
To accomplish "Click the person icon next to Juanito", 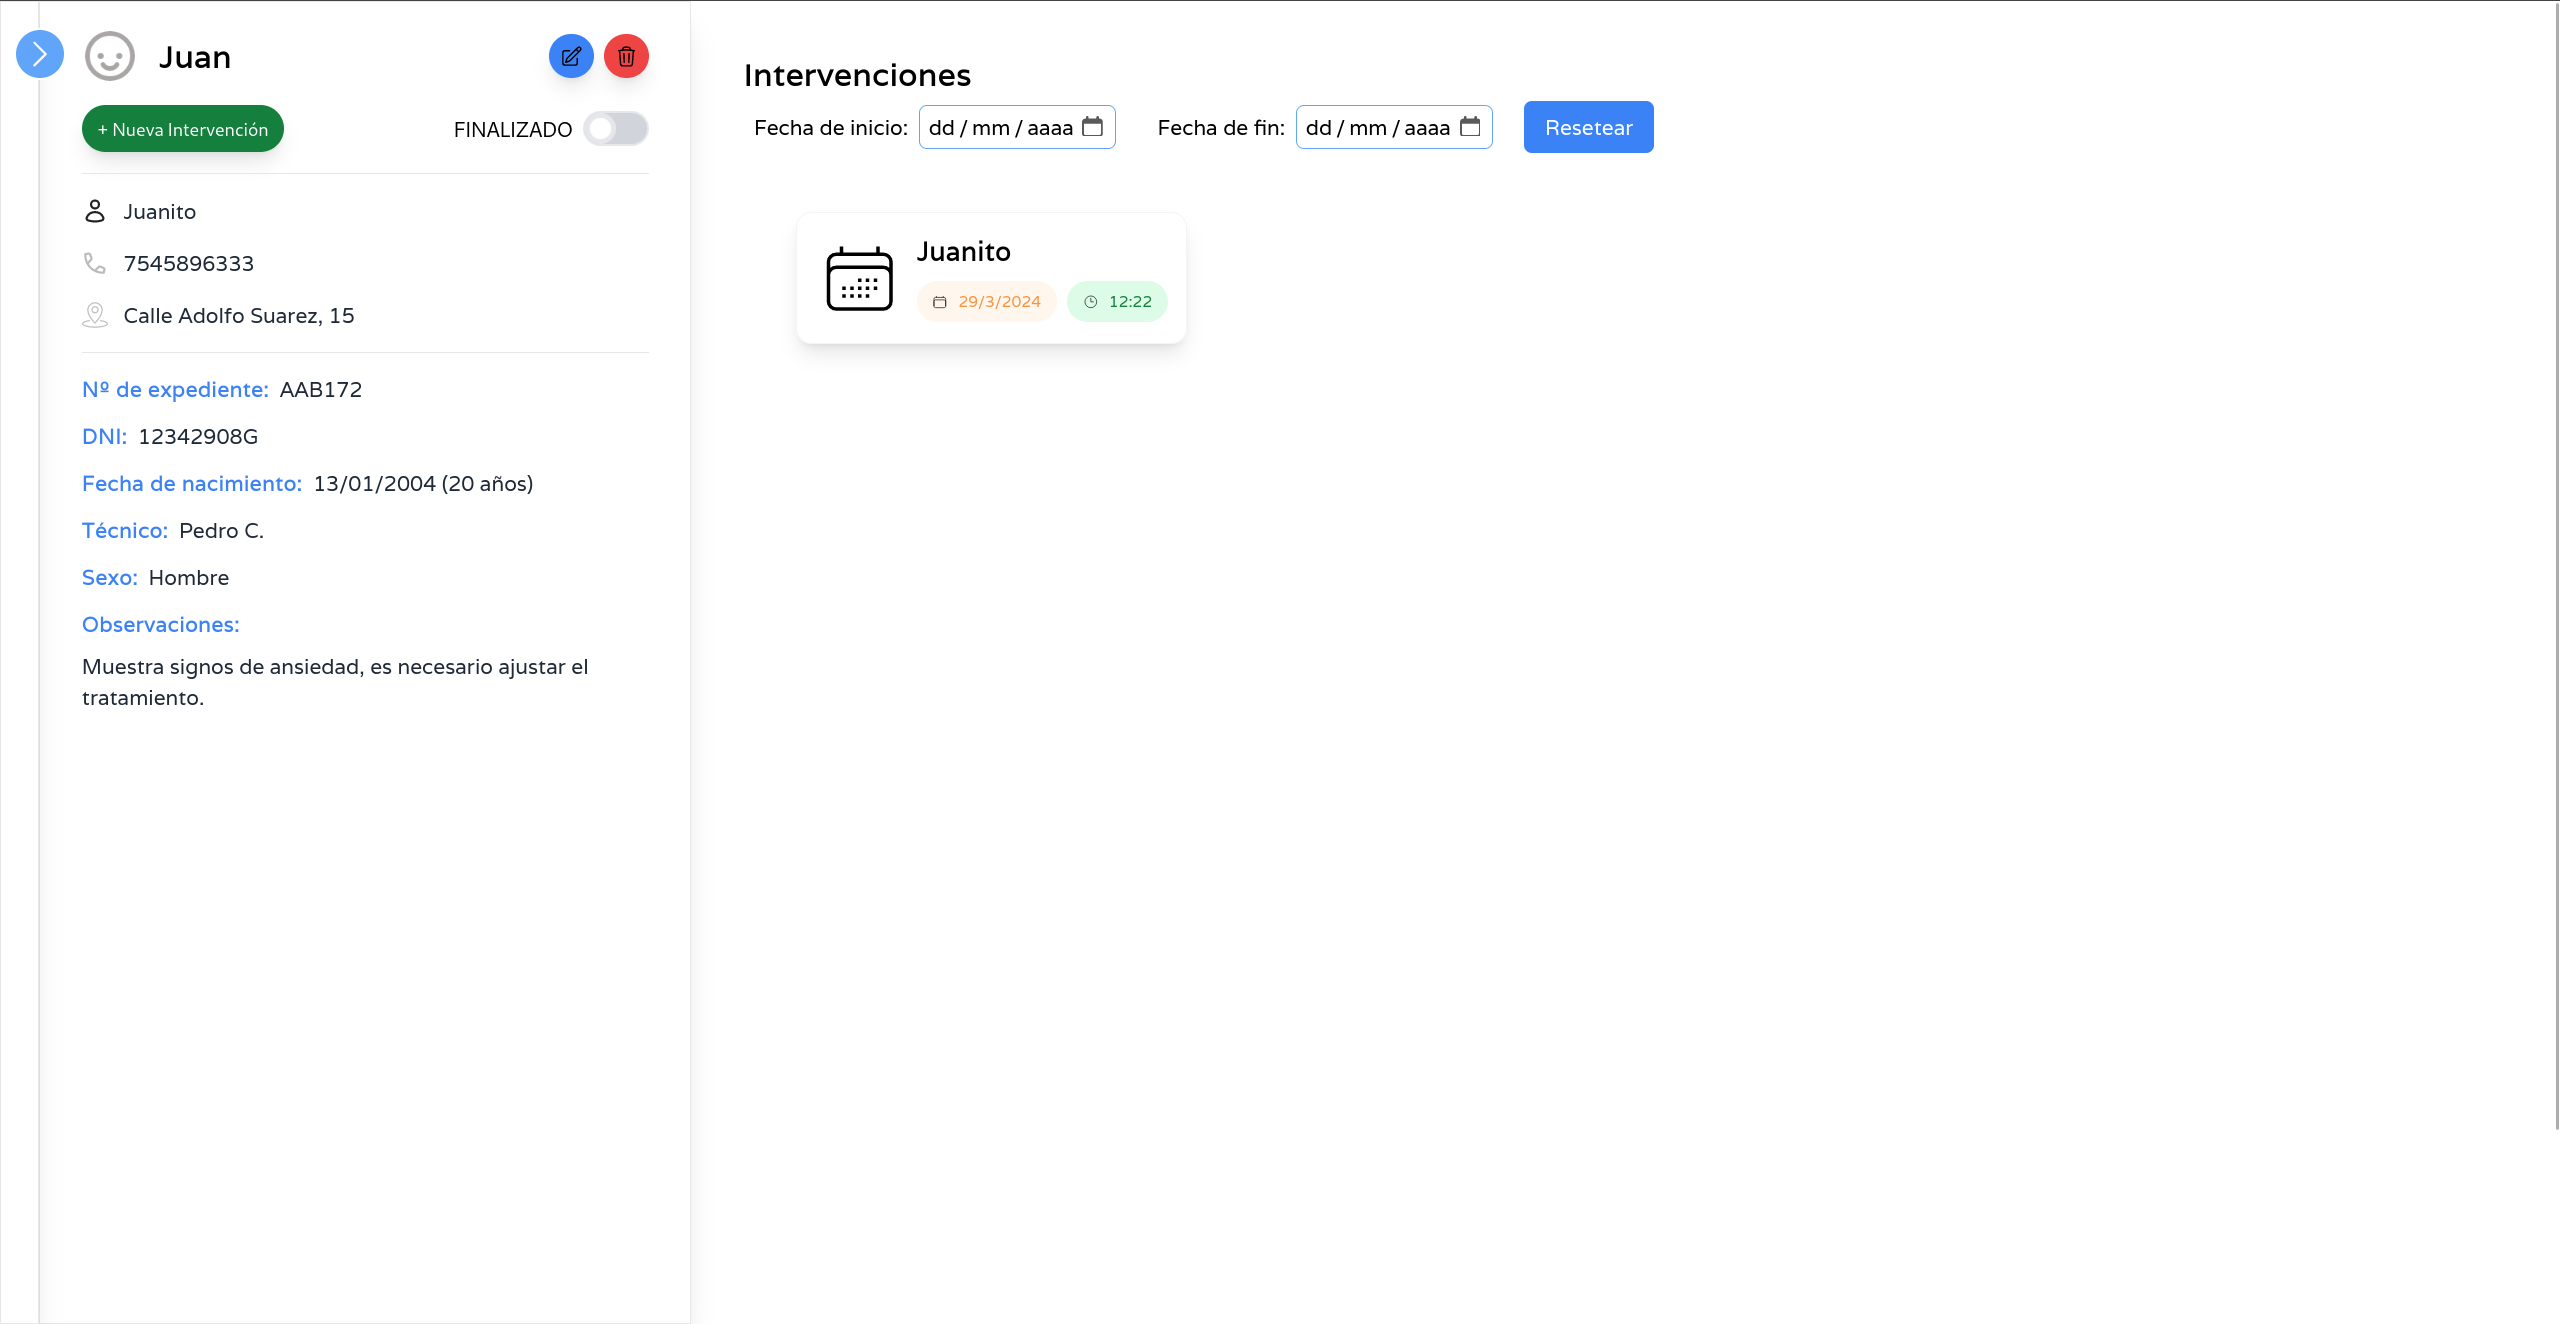I will pyautogui.click(x=95, y=211).
